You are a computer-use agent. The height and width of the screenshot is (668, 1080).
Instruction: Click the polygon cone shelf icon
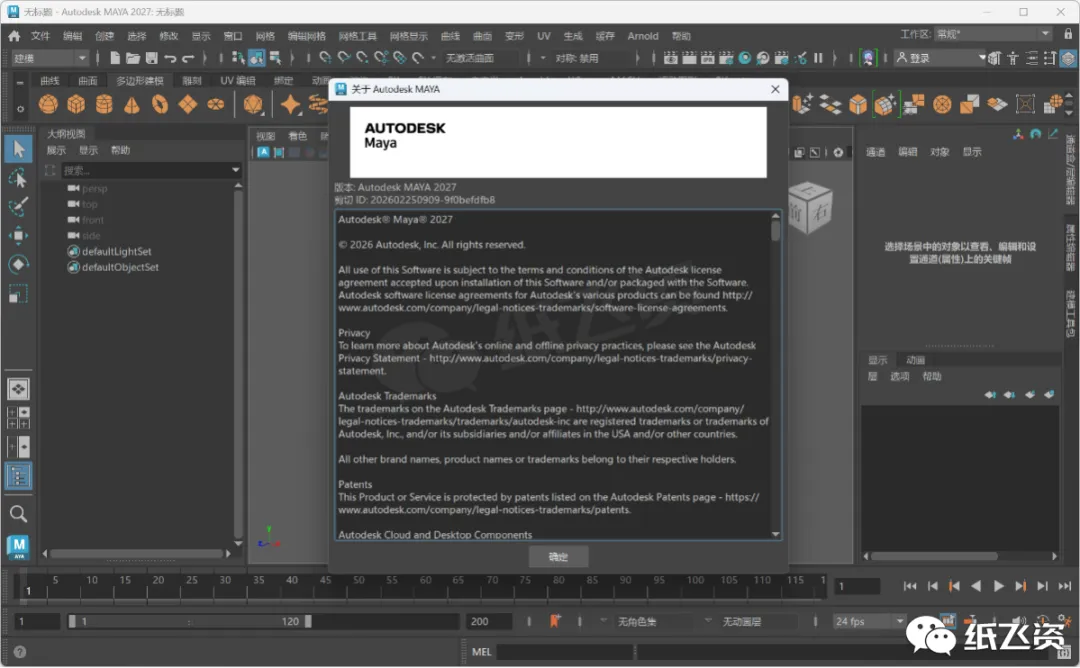132,104
